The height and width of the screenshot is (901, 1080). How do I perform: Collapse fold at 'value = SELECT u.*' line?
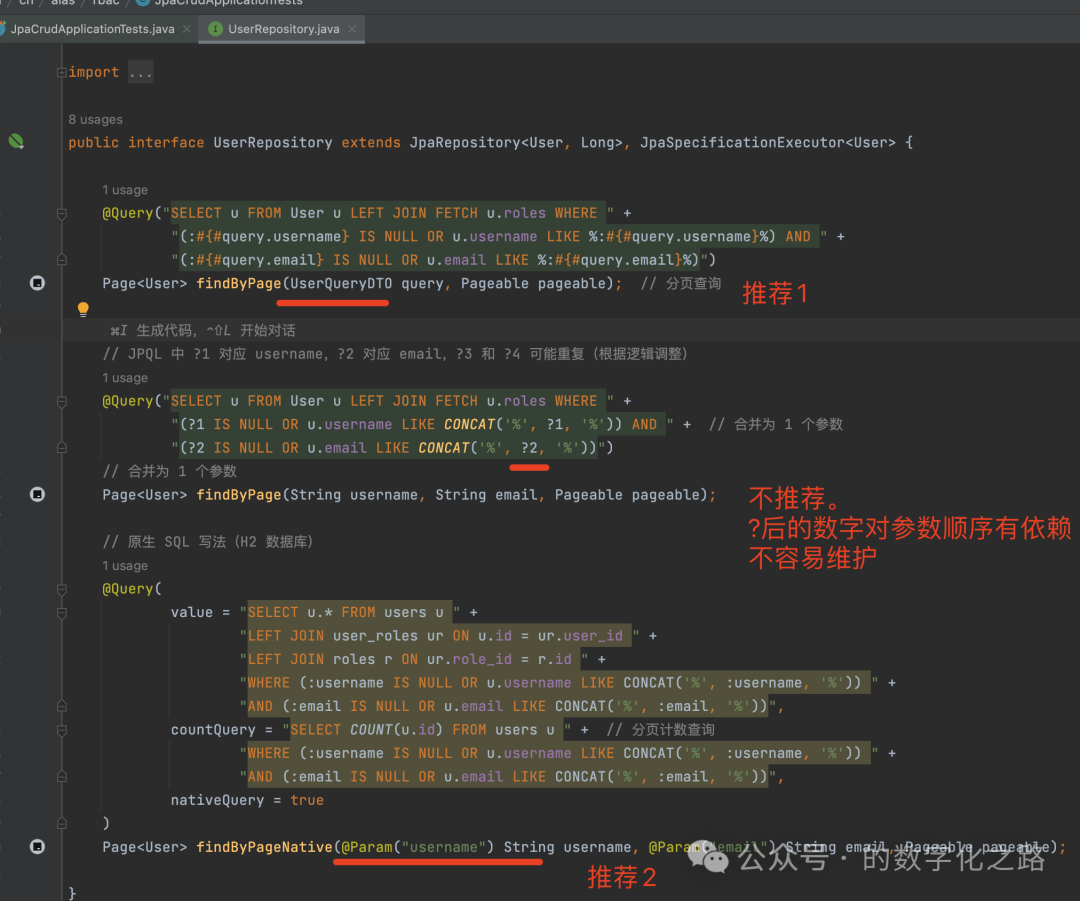[x=61, y=612]
